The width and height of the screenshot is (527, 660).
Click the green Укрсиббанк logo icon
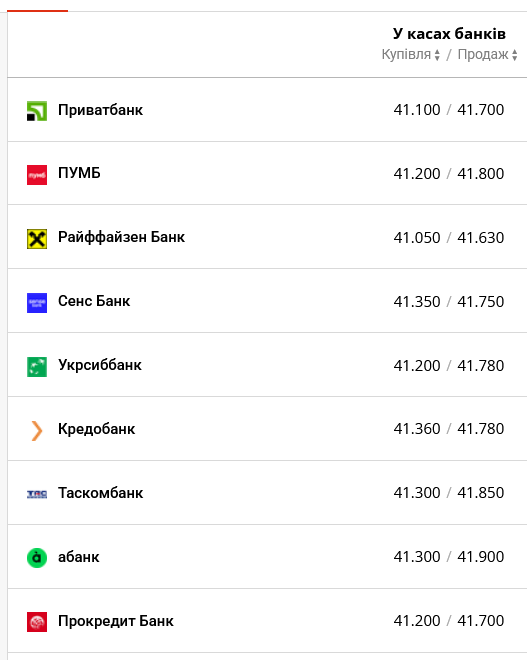(37, 367)
